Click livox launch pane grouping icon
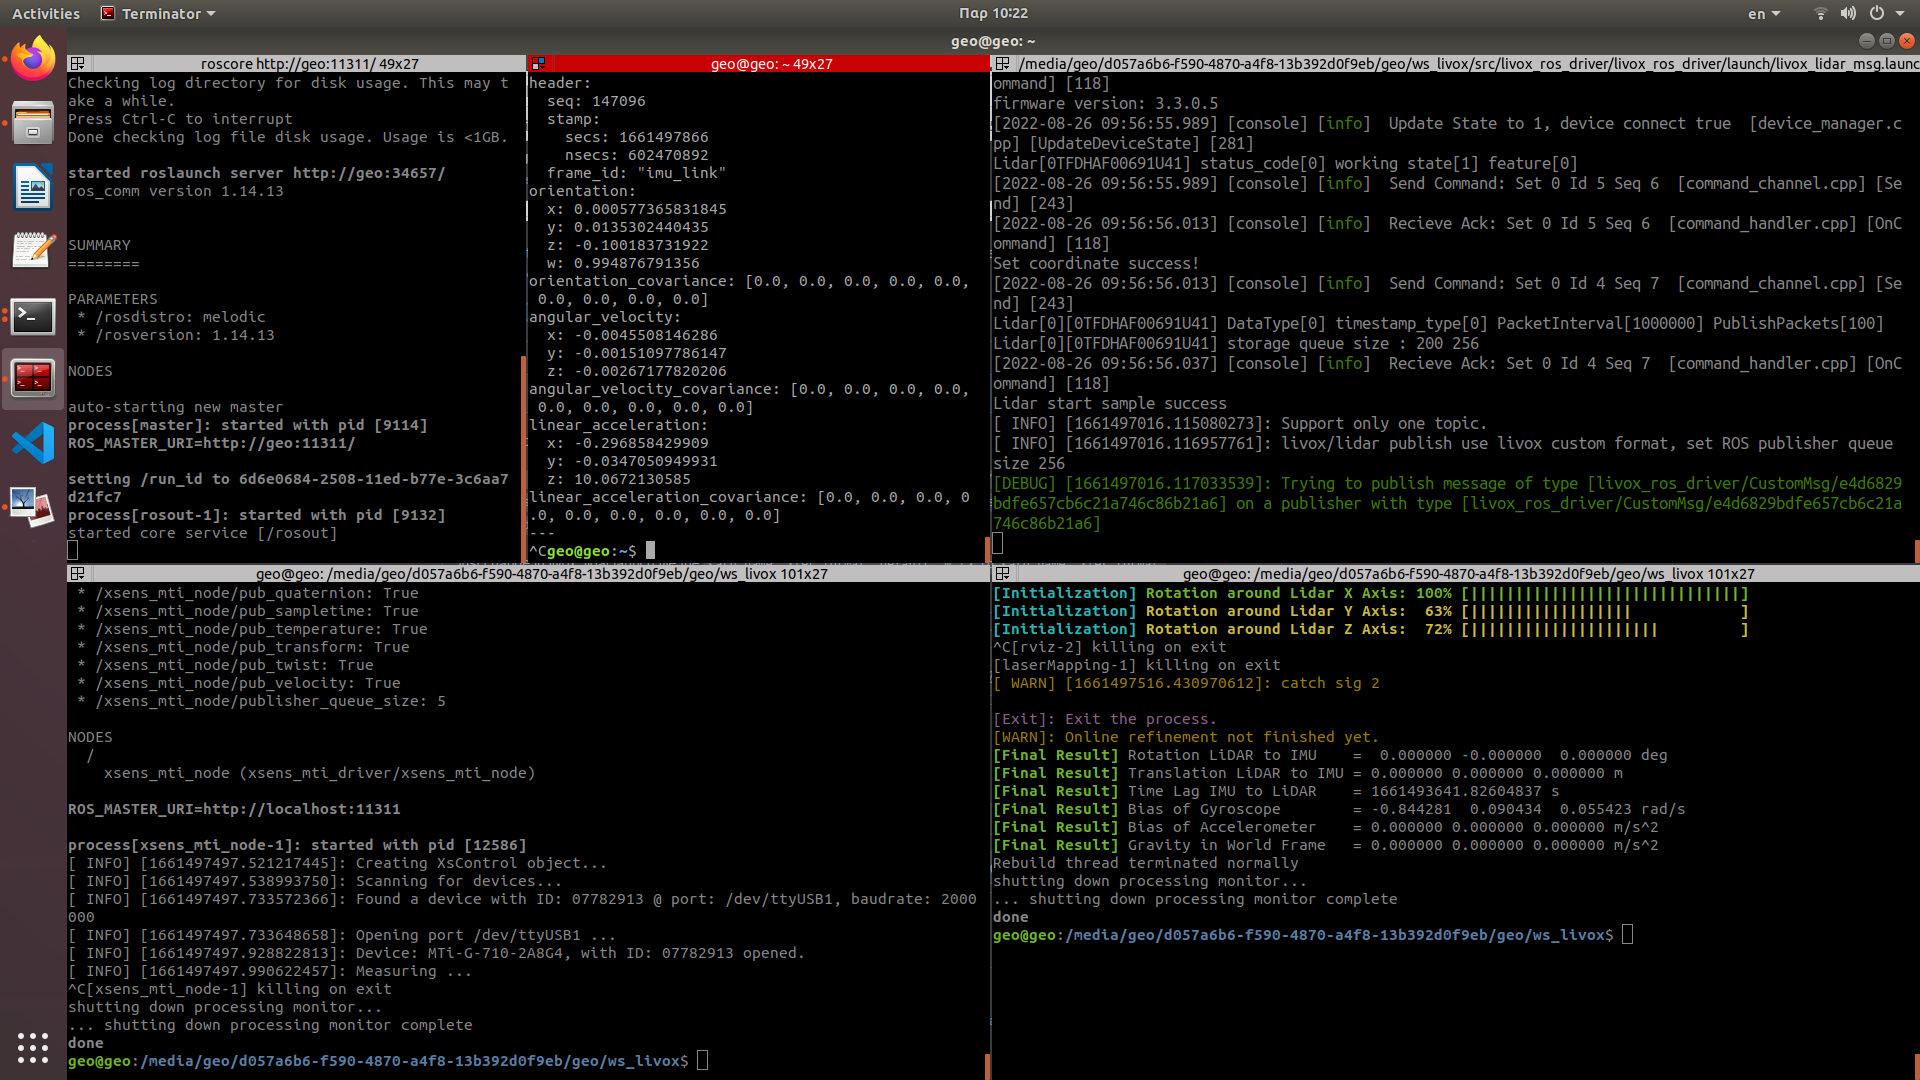 pos(1002,64)
